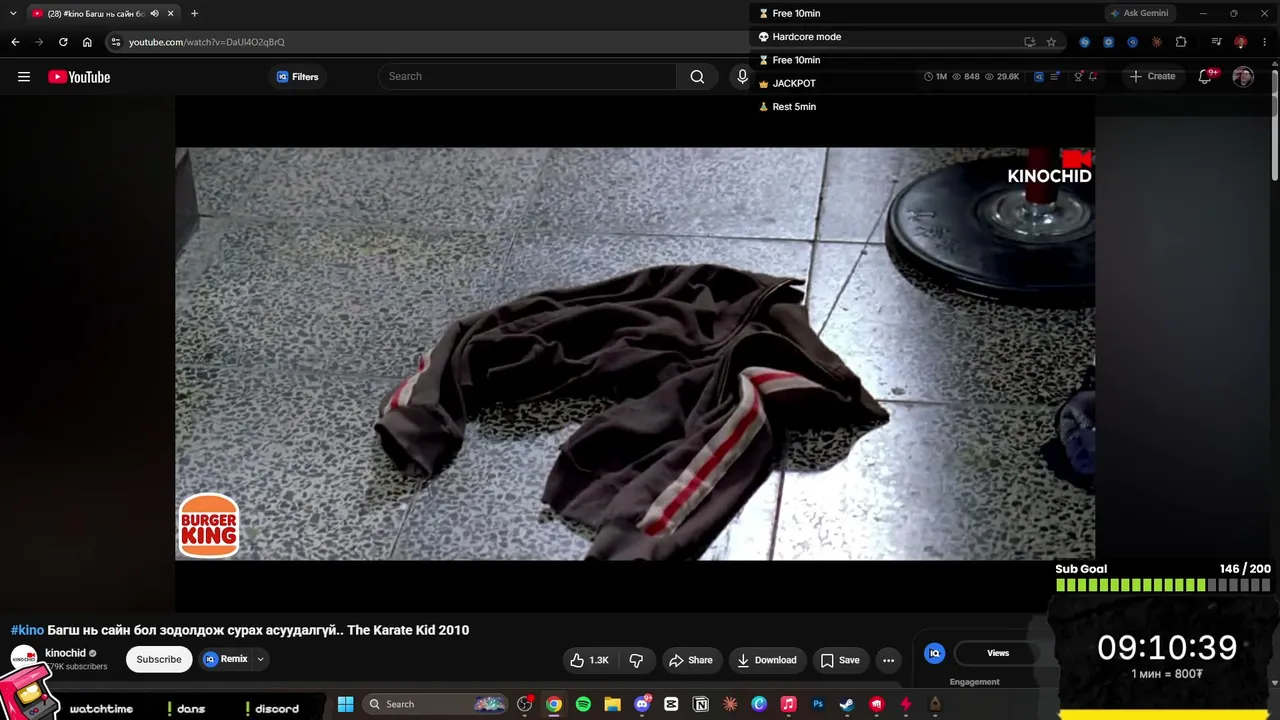Open the tab search dropdown arrow

click(13, 13)
